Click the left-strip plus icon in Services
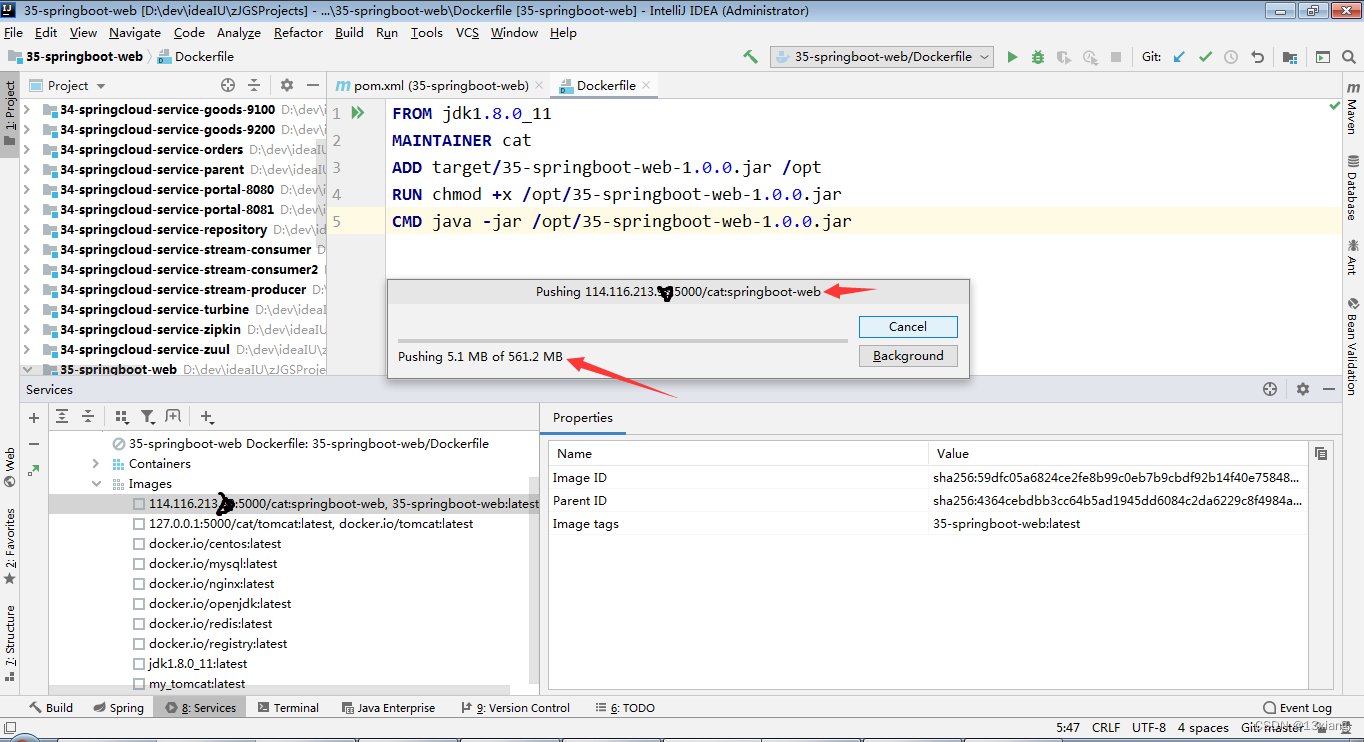Image resolution: width=1364 pixels, height=742 pixels. [x=34, y=418]
